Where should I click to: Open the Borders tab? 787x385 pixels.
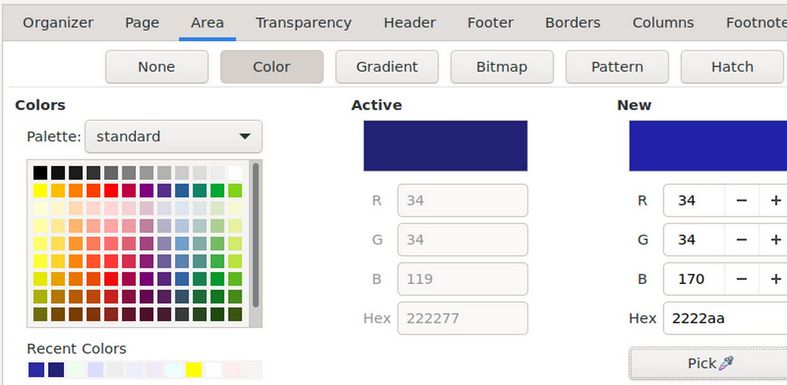point(573,23)
